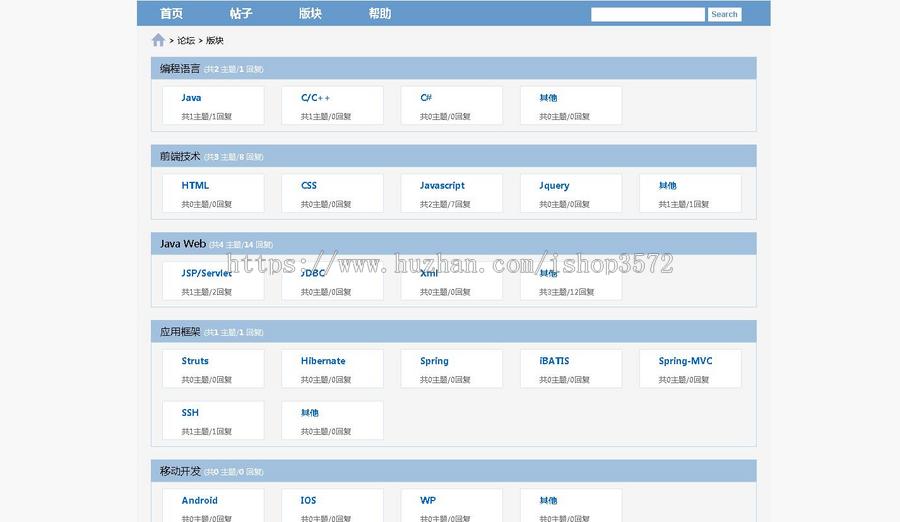This screenshot has width=900, height=522.
Task: Open the Xml board
Action: coord(429,273)
